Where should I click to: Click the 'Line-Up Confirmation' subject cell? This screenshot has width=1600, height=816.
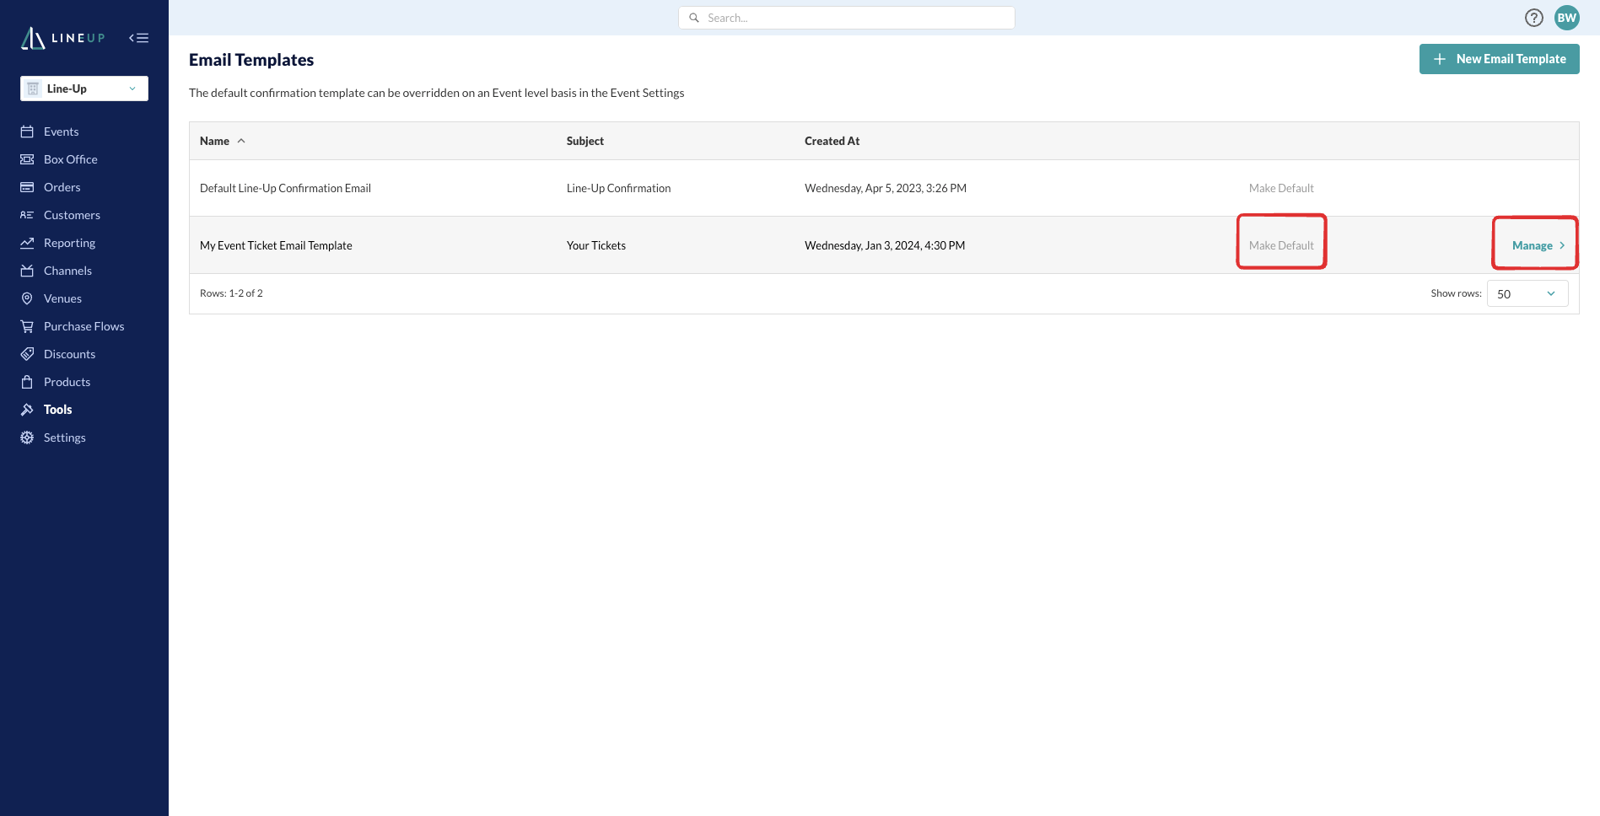pyautogui.click(x=618, y=188)
